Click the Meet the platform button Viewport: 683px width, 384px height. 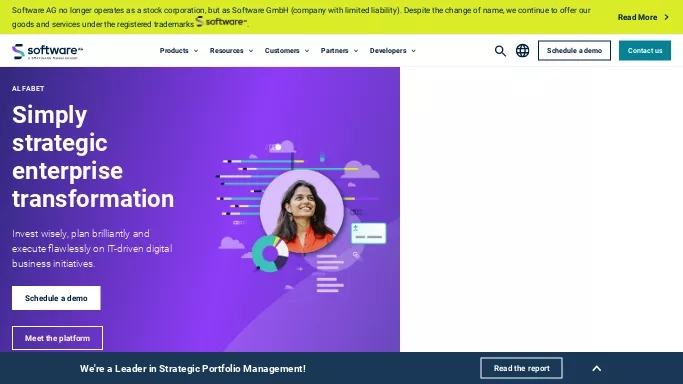point(57,338)
